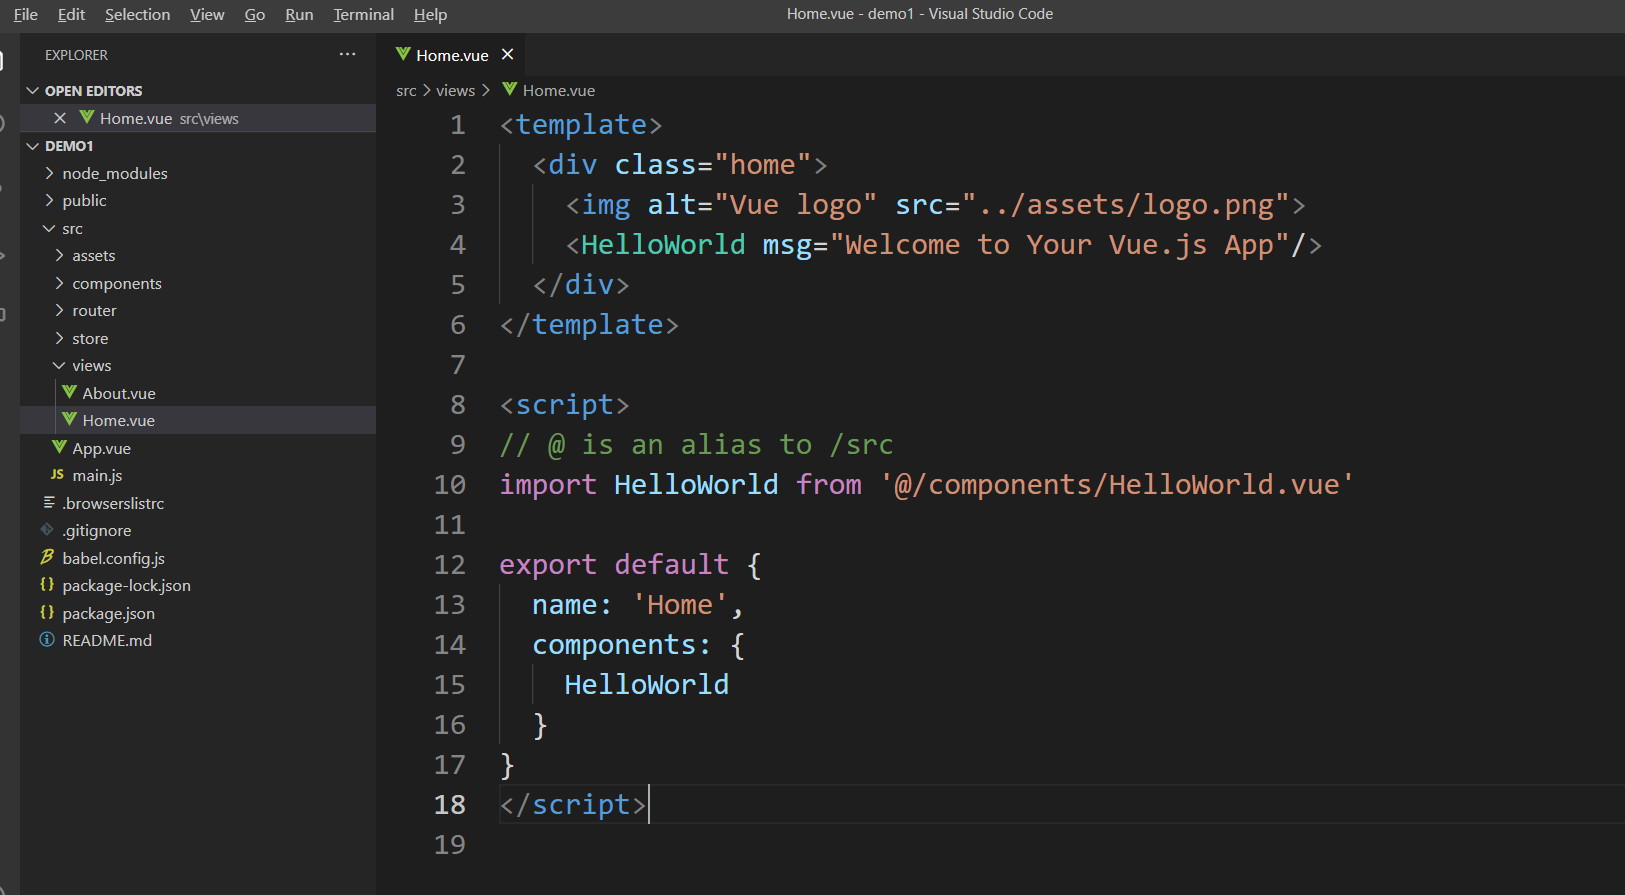Click the info icon beside README.md
The image size is (1625, 895).
click(47, 640)
